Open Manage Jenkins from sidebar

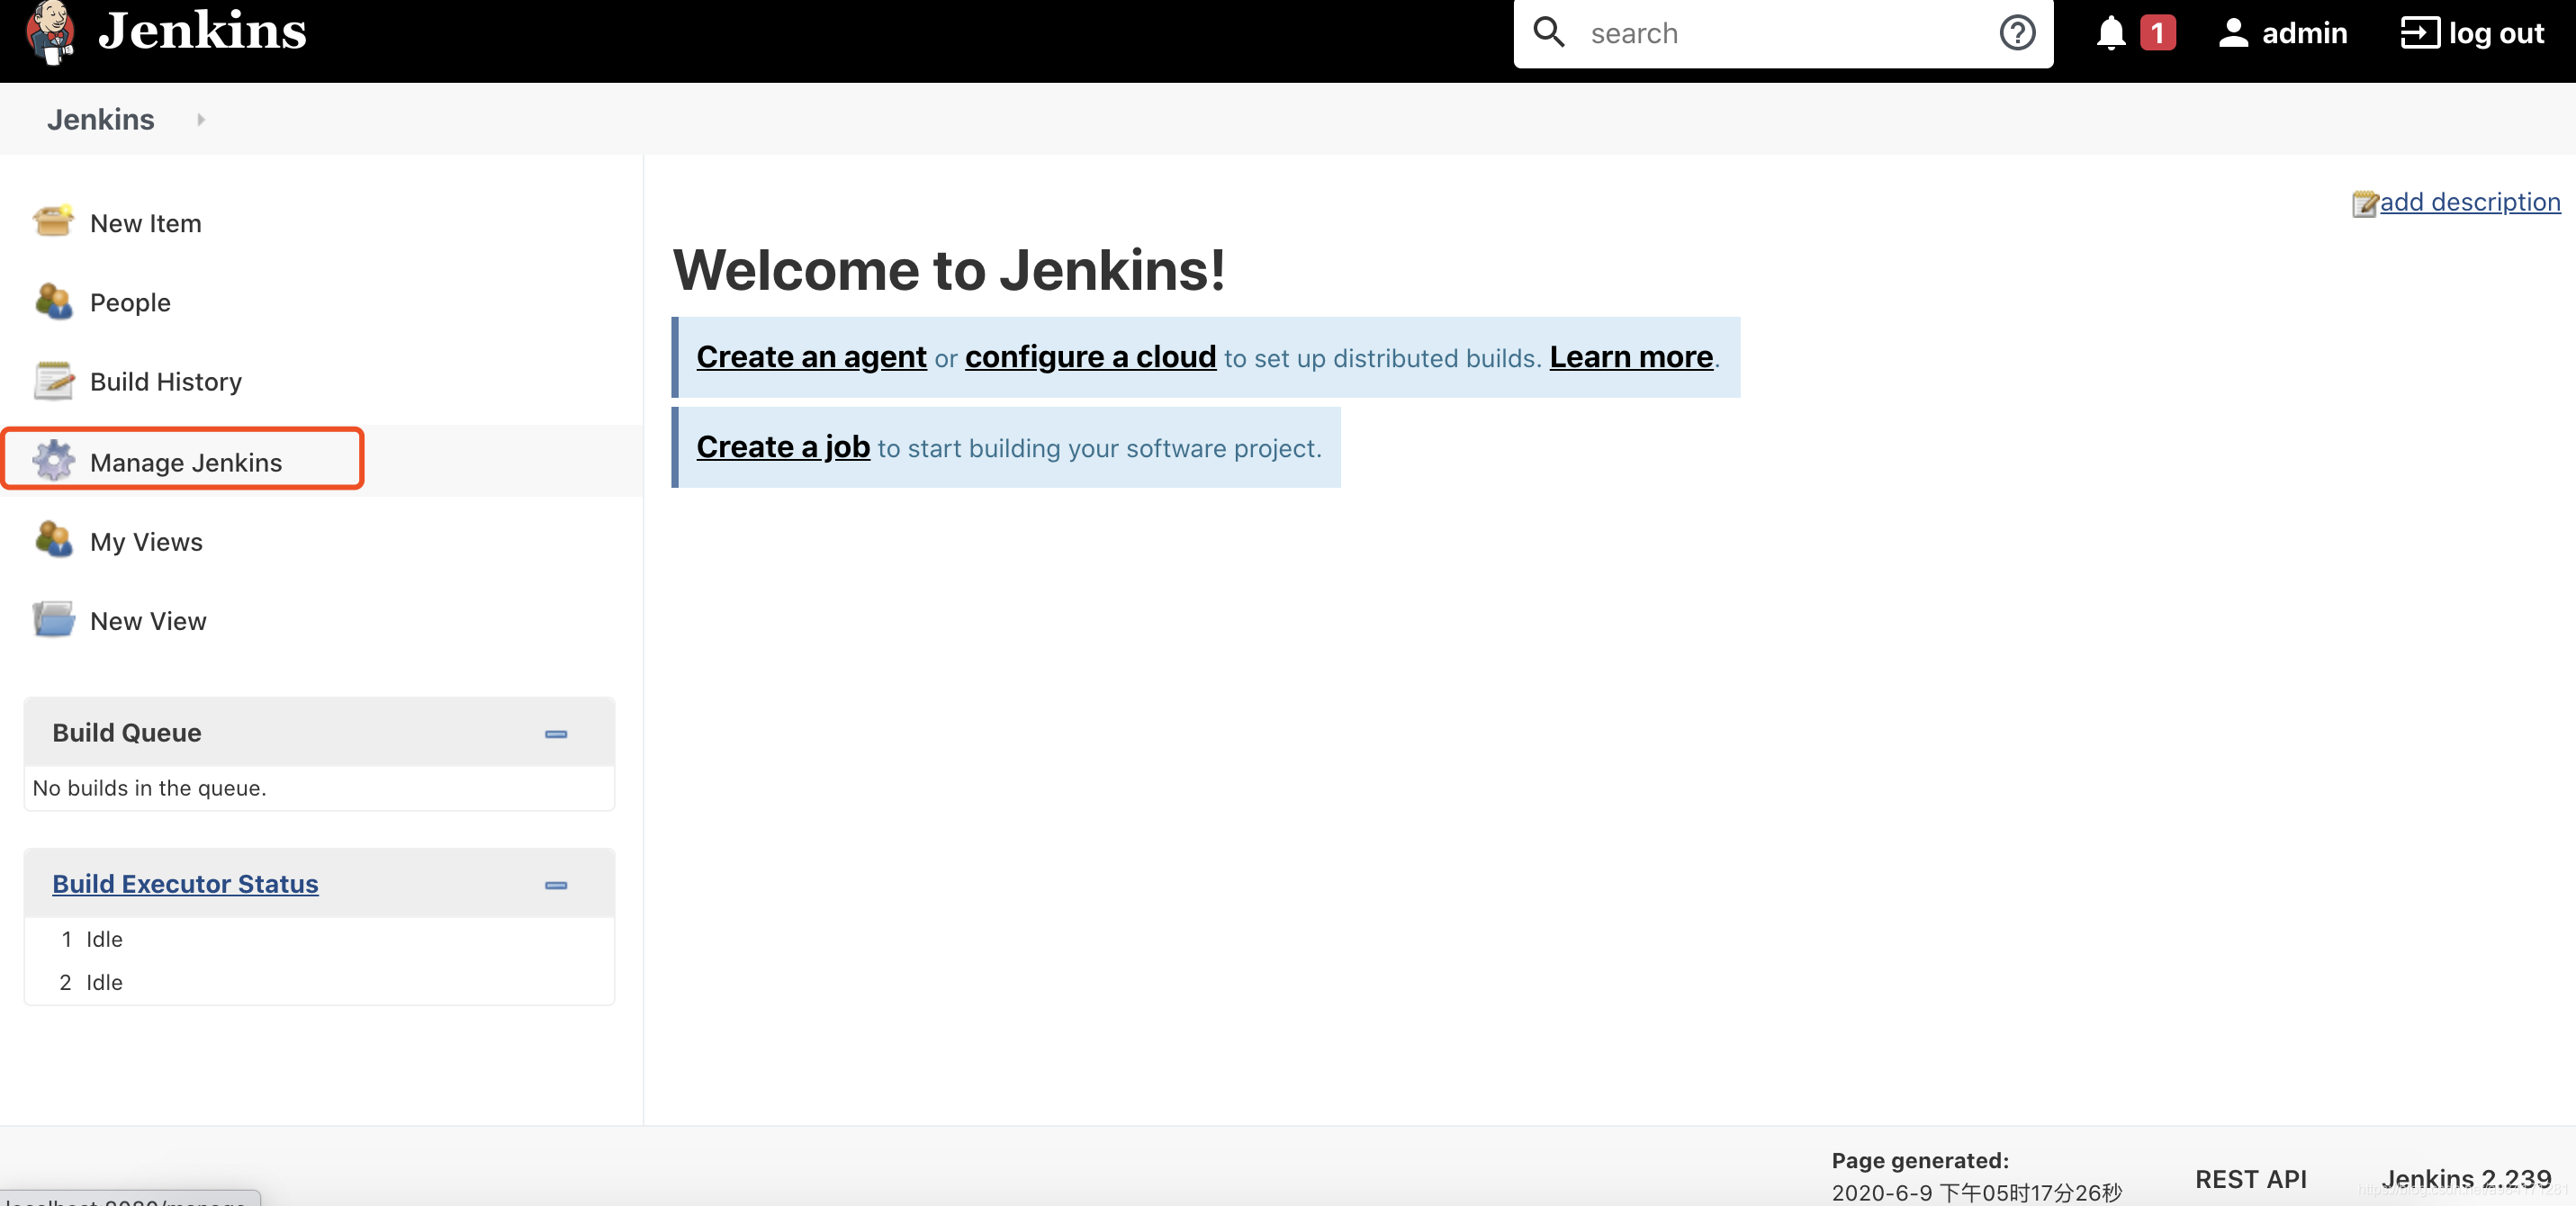tap(186, 462)
